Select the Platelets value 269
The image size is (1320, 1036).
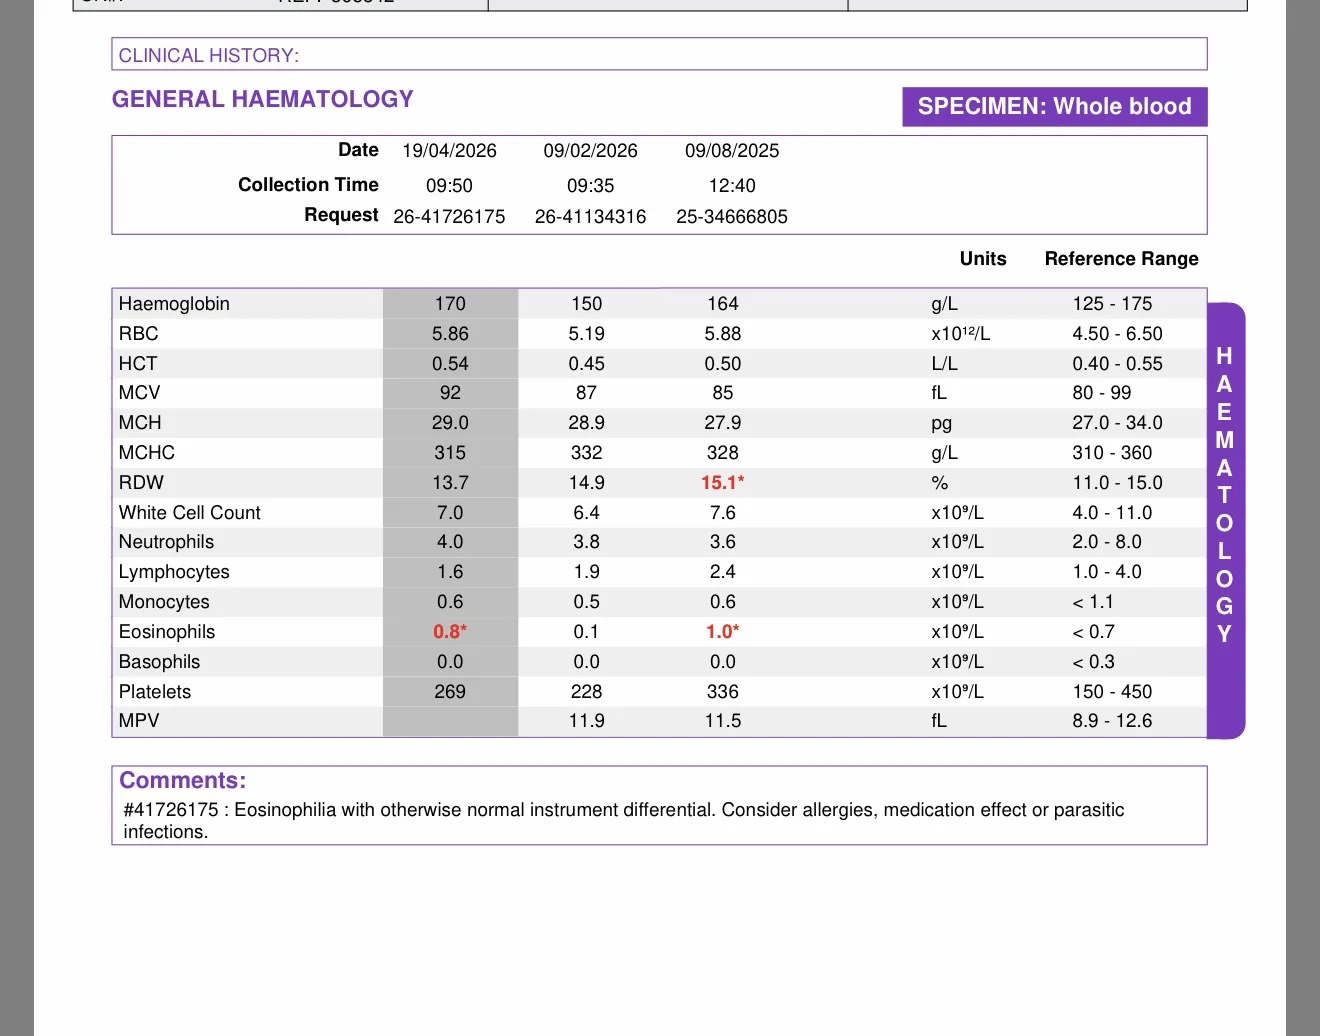point(450,692)
